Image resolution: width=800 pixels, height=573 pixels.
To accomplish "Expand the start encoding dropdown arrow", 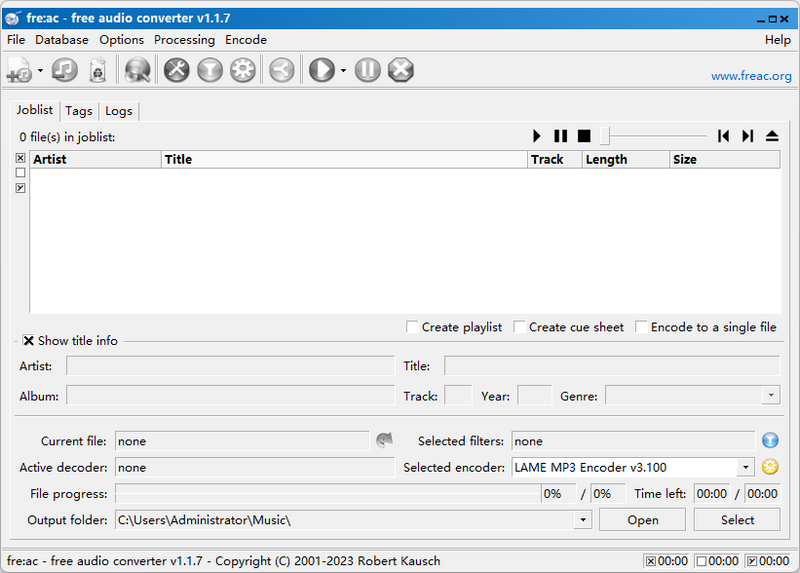I will (343, 70).
